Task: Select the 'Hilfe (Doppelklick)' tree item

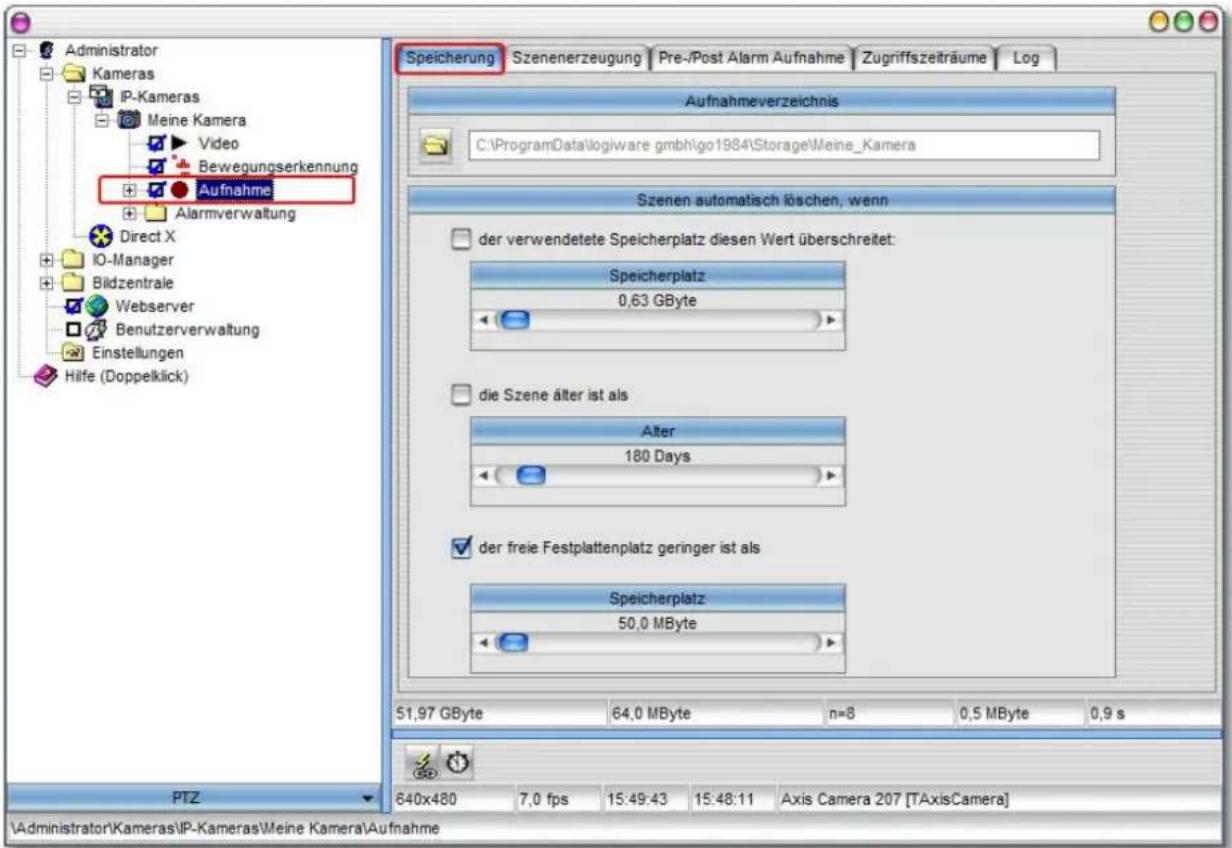Action: (127, 376)
